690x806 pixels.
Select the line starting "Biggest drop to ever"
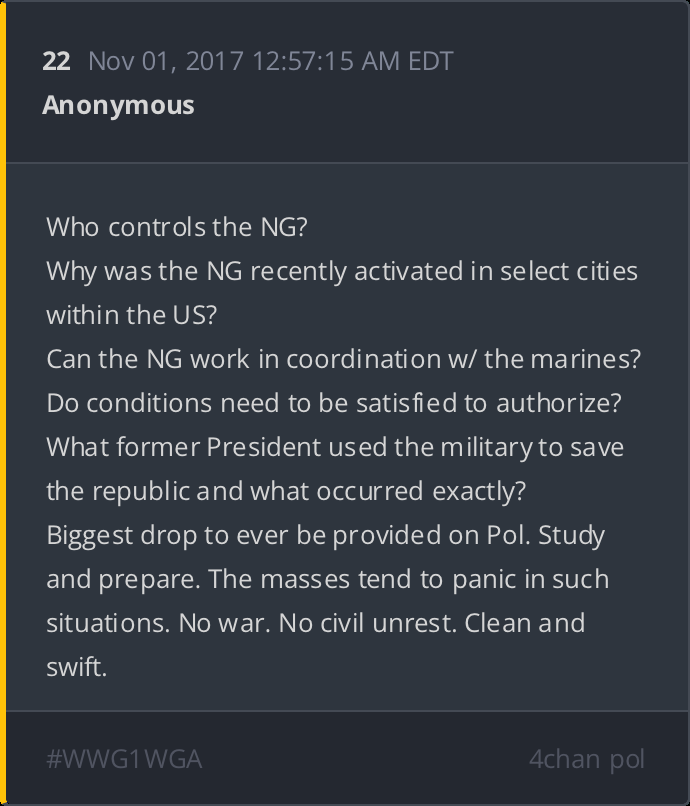(325, 535)
